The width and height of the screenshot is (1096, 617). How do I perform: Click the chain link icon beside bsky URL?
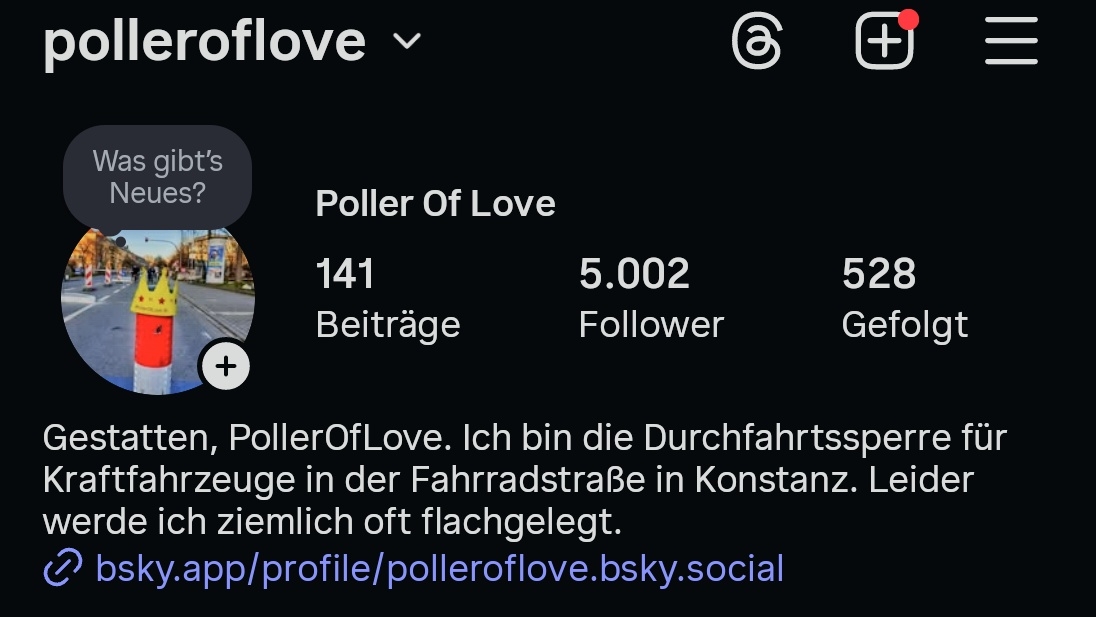pyautogui.click(x=63, y=569)
